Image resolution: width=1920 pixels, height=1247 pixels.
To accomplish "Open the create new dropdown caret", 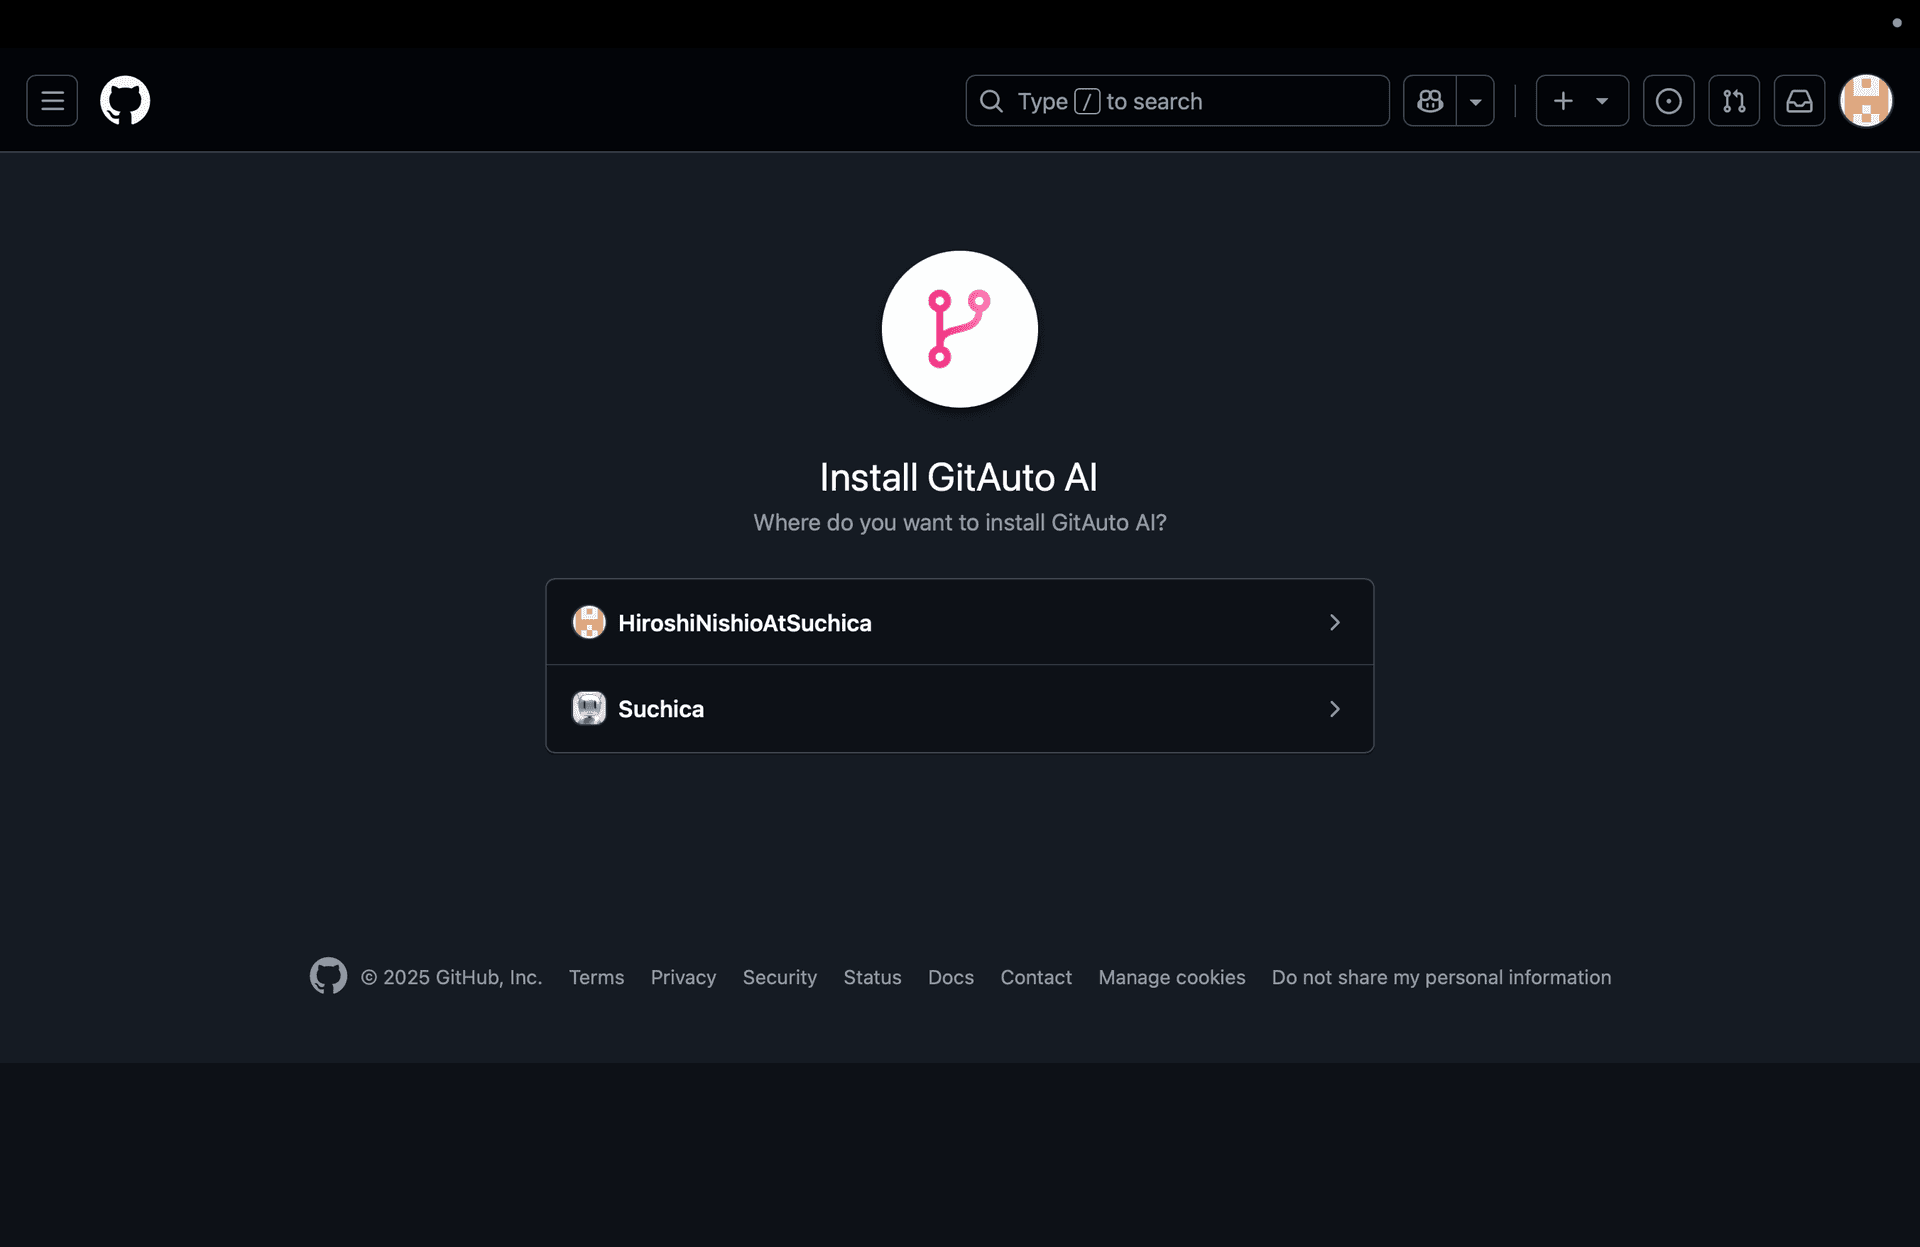I will pos(1602,100).
